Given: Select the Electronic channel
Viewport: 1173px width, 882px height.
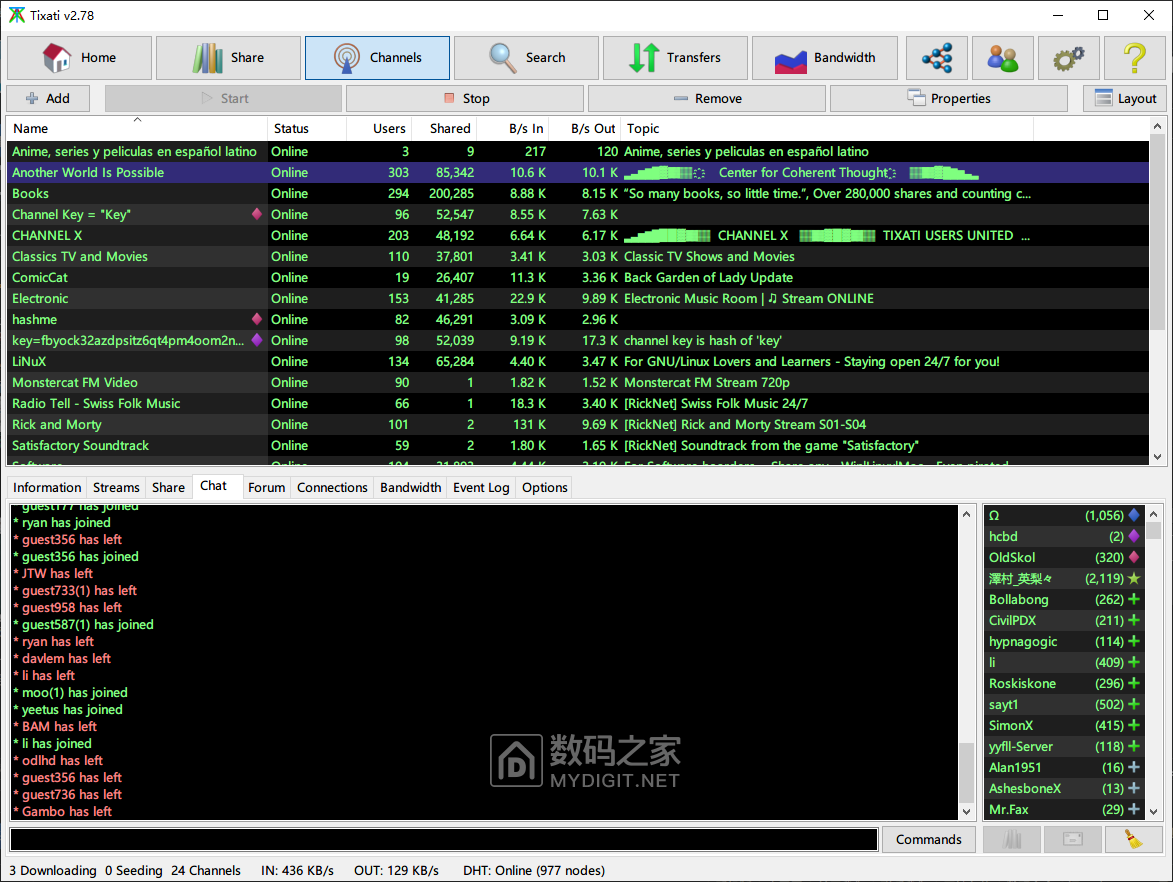Looking at the screenshot, I should pyautogui.click(x=578, y=298).
